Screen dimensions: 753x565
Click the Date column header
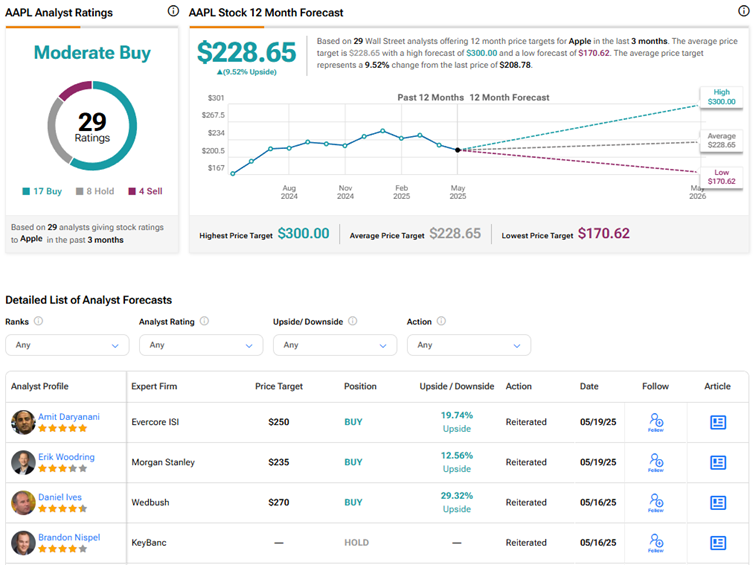pyautogui.click(x=589, y=386)
